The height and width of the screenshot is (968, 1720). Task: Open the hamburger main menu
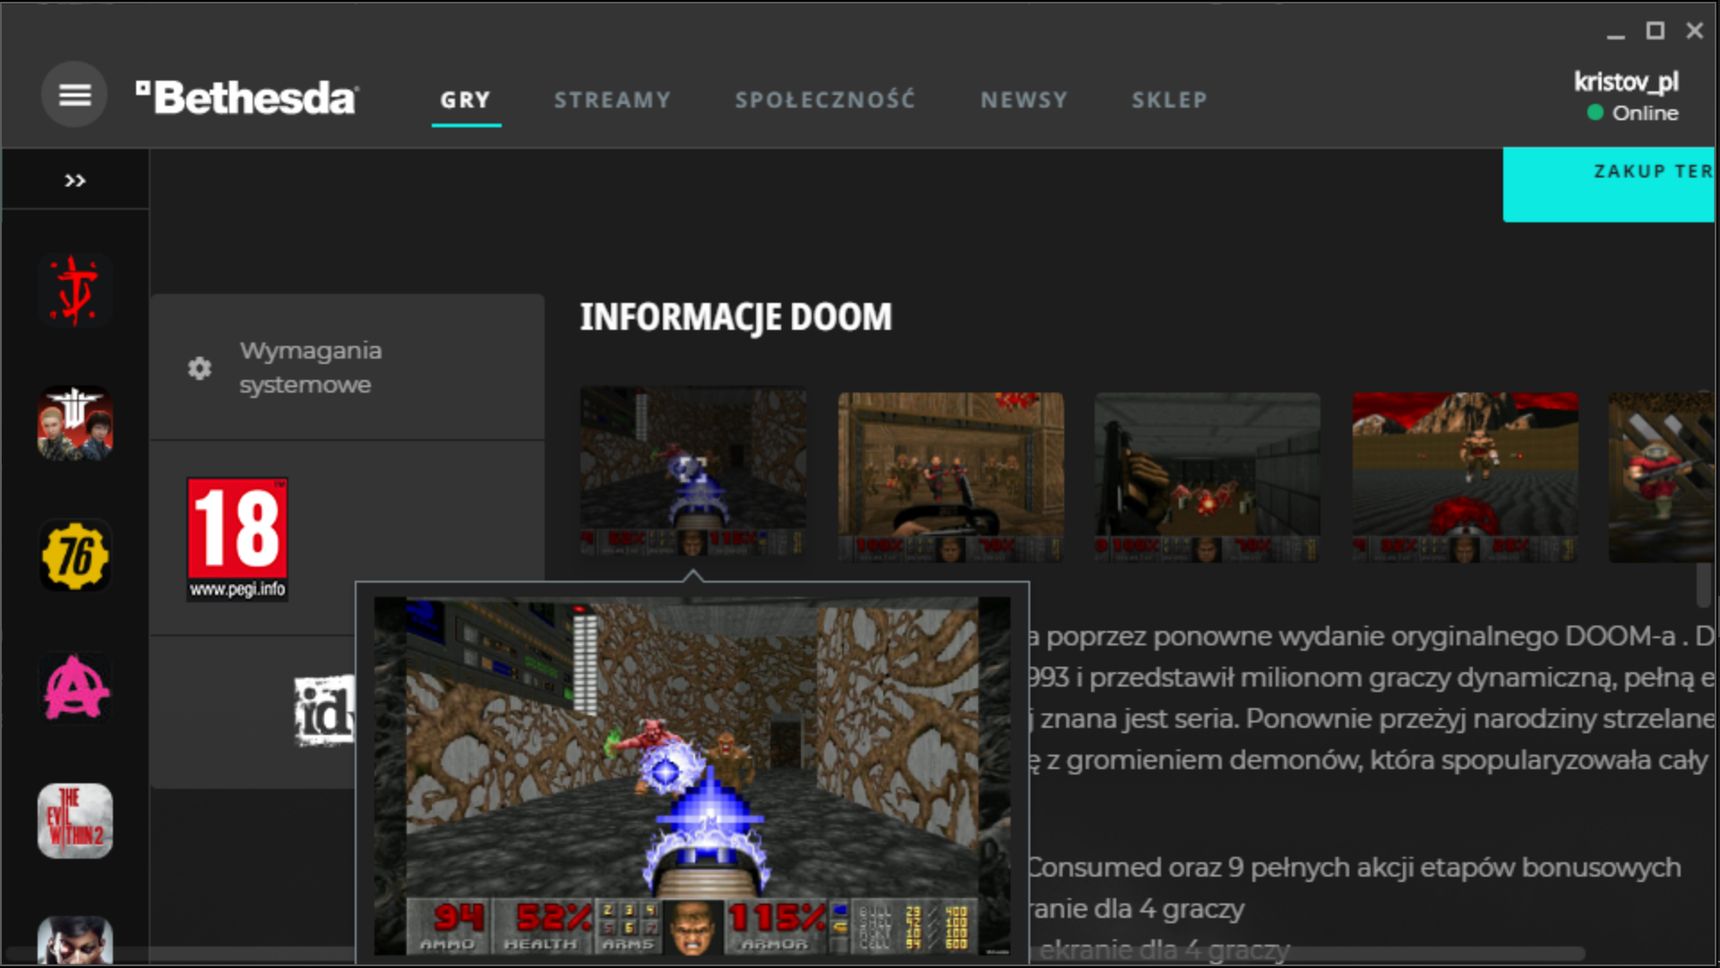74,95
